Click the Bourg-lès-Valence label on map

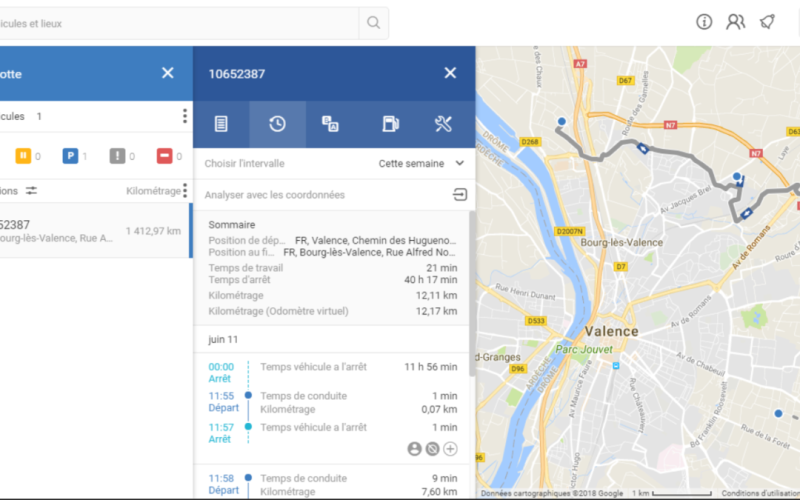pyautogui.click(x=621, y=242)
